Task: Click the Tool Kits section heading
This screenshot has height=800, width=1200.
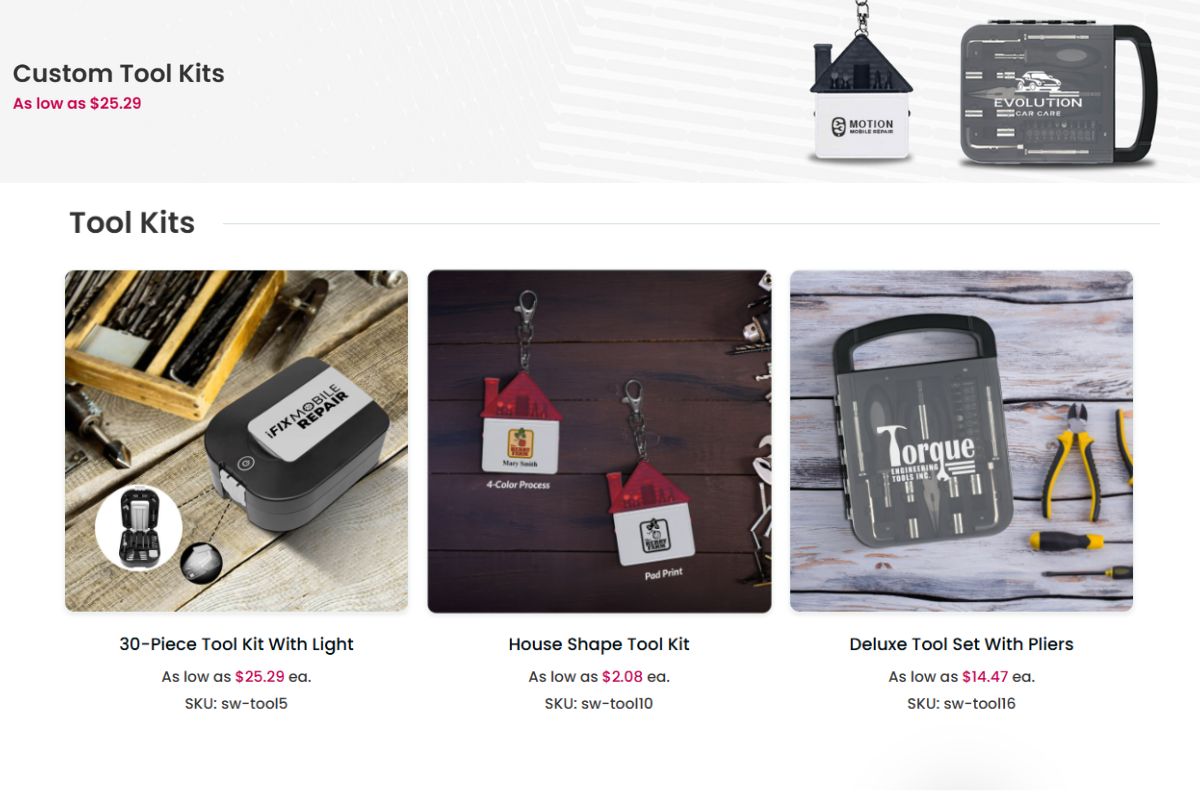Action: (x=132, y=222)
